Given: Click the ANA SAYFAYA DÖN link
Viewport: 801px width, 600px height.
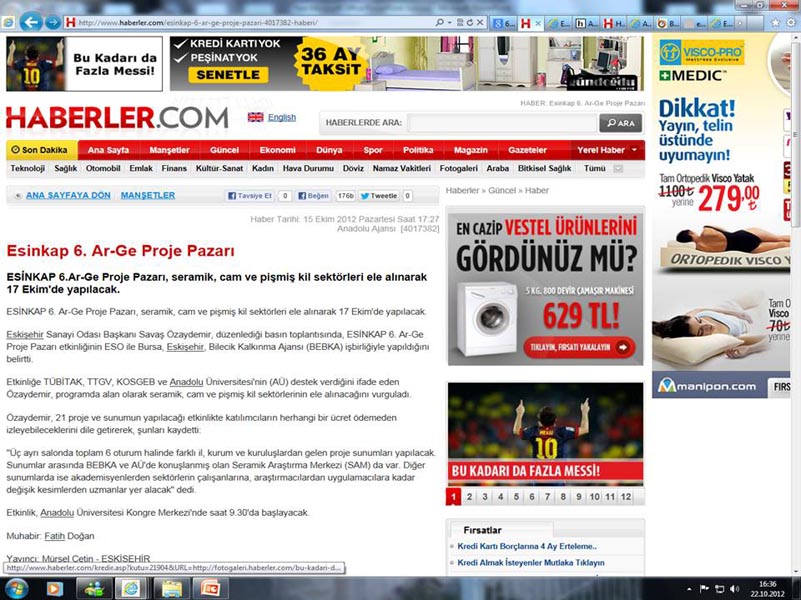Looking at the screenshot, I should tap(68, 196).
